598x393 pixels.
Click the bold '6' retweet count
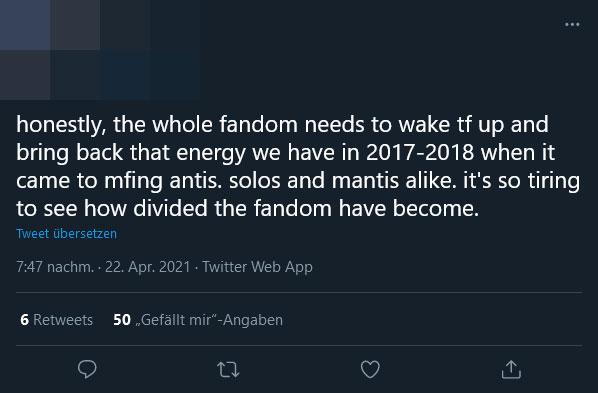(24, 320)
